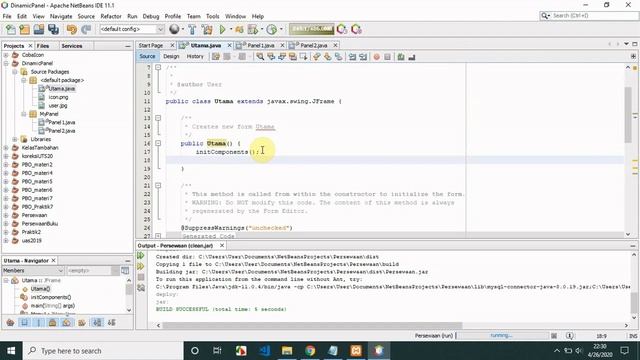This screenshot has height=360, width=640.
Task: Click the Open Project toolbar icon
Action: coord(39,29)
